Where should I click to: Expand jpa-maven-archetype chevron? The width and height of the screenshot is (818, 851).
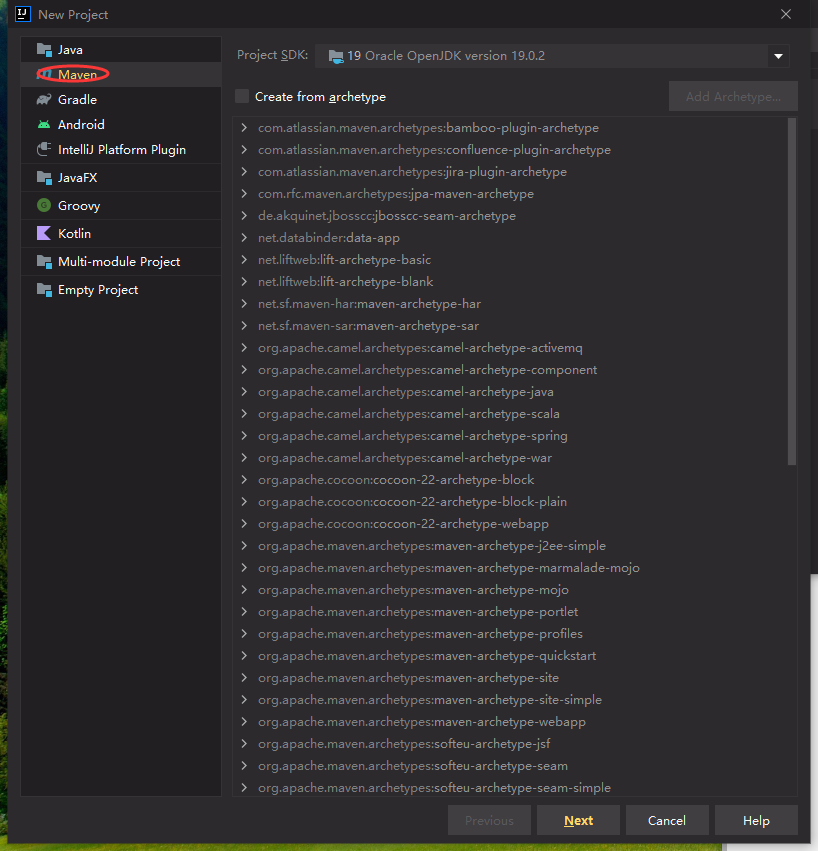244,194
